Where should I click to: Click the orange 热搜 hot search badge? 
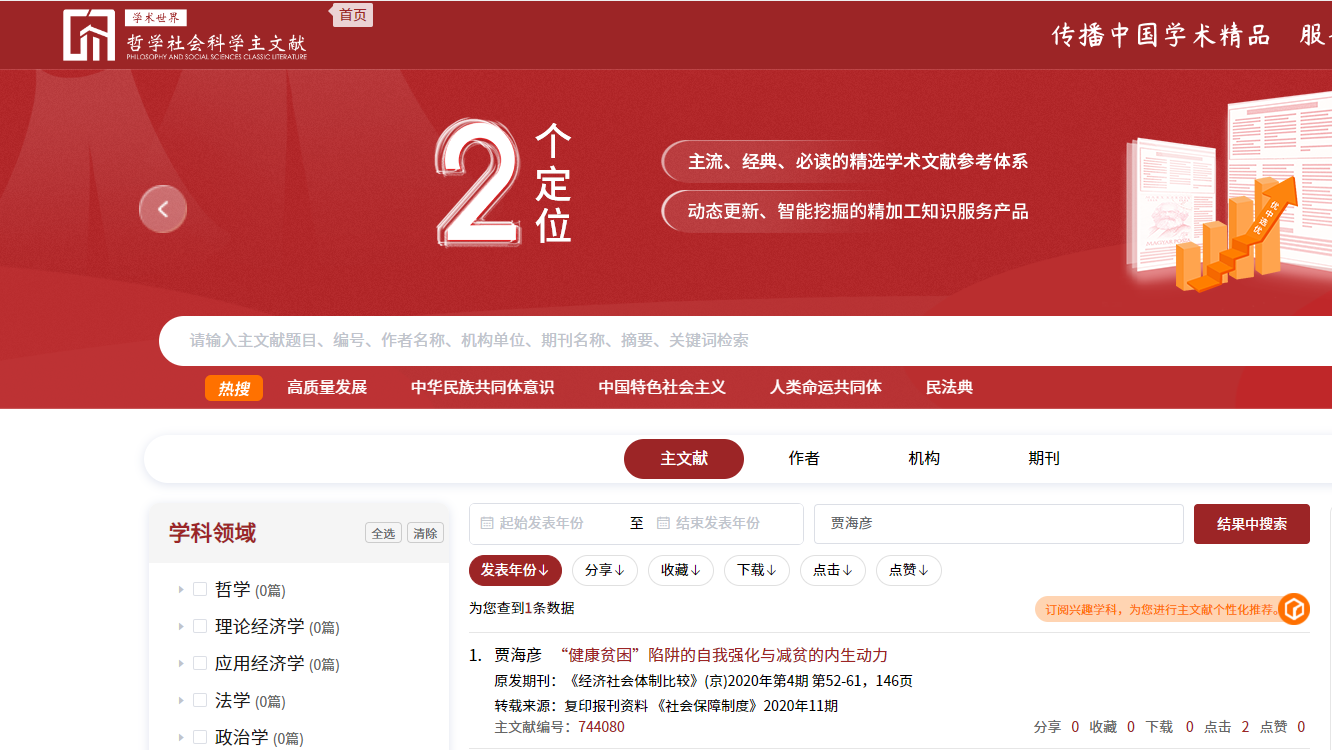234,388
